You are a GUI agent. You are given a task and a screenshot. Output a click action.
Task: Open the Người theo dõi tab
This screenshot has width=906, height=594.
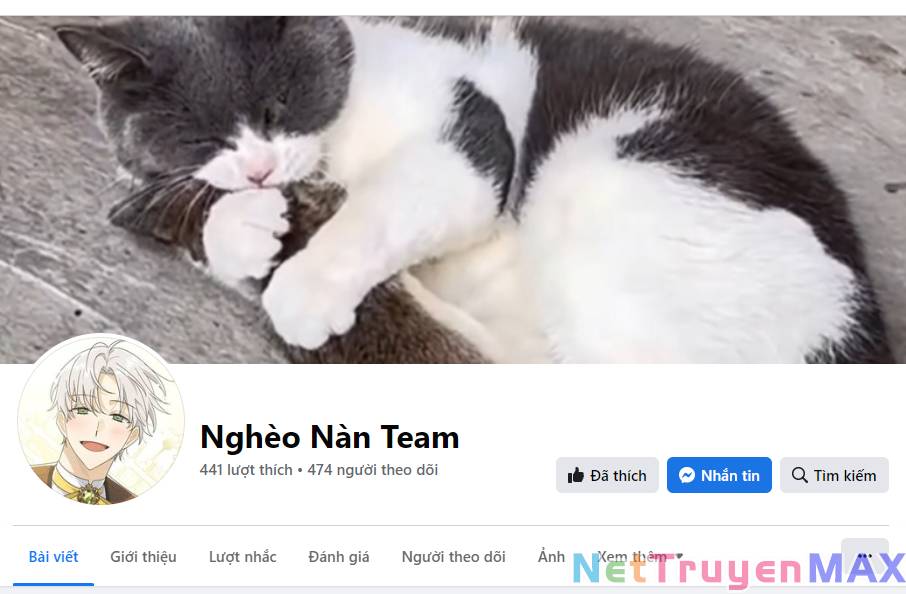click(454, 556)
